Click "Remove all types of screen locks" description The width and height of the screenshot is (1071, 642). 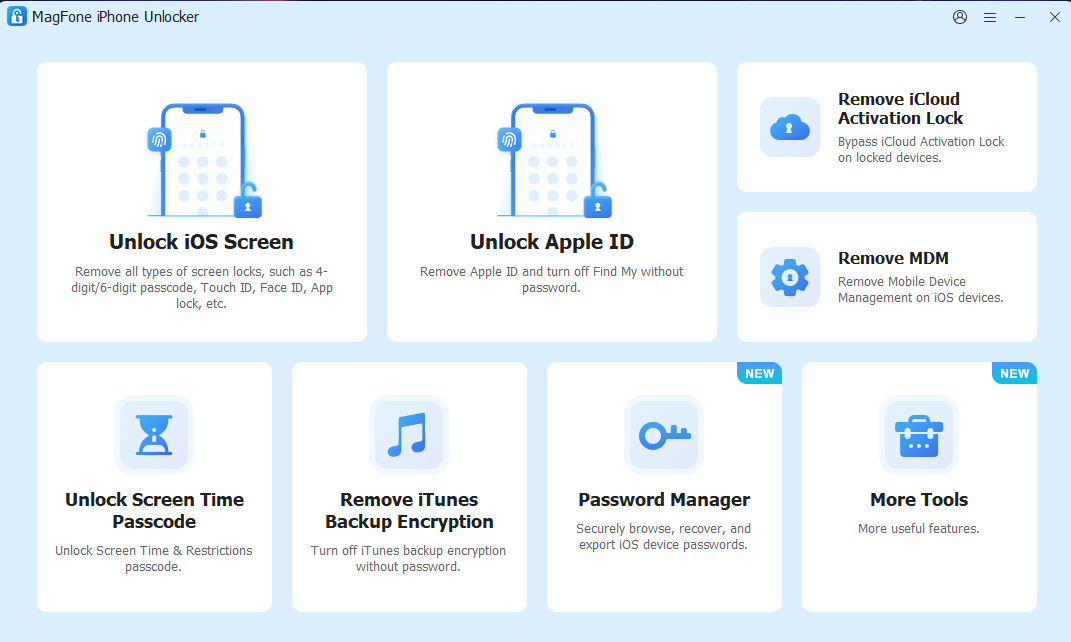[201, 288]
